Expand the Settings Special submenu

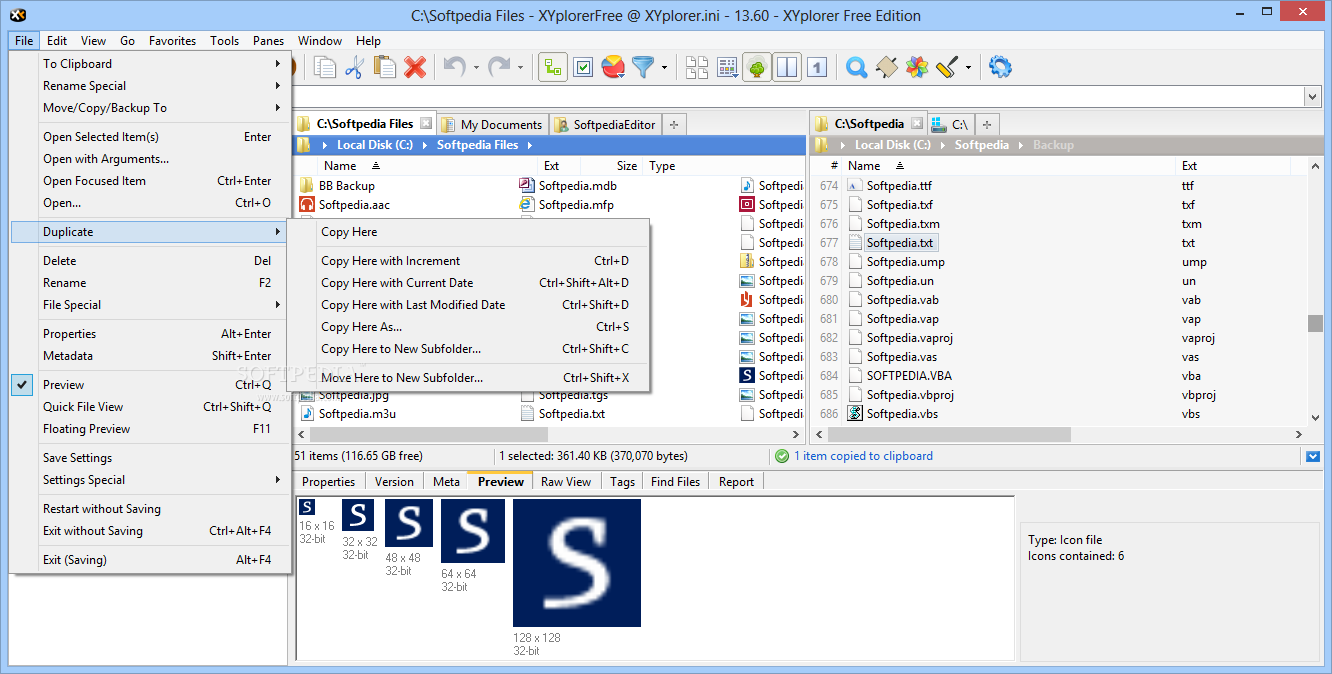coord(150,480)
